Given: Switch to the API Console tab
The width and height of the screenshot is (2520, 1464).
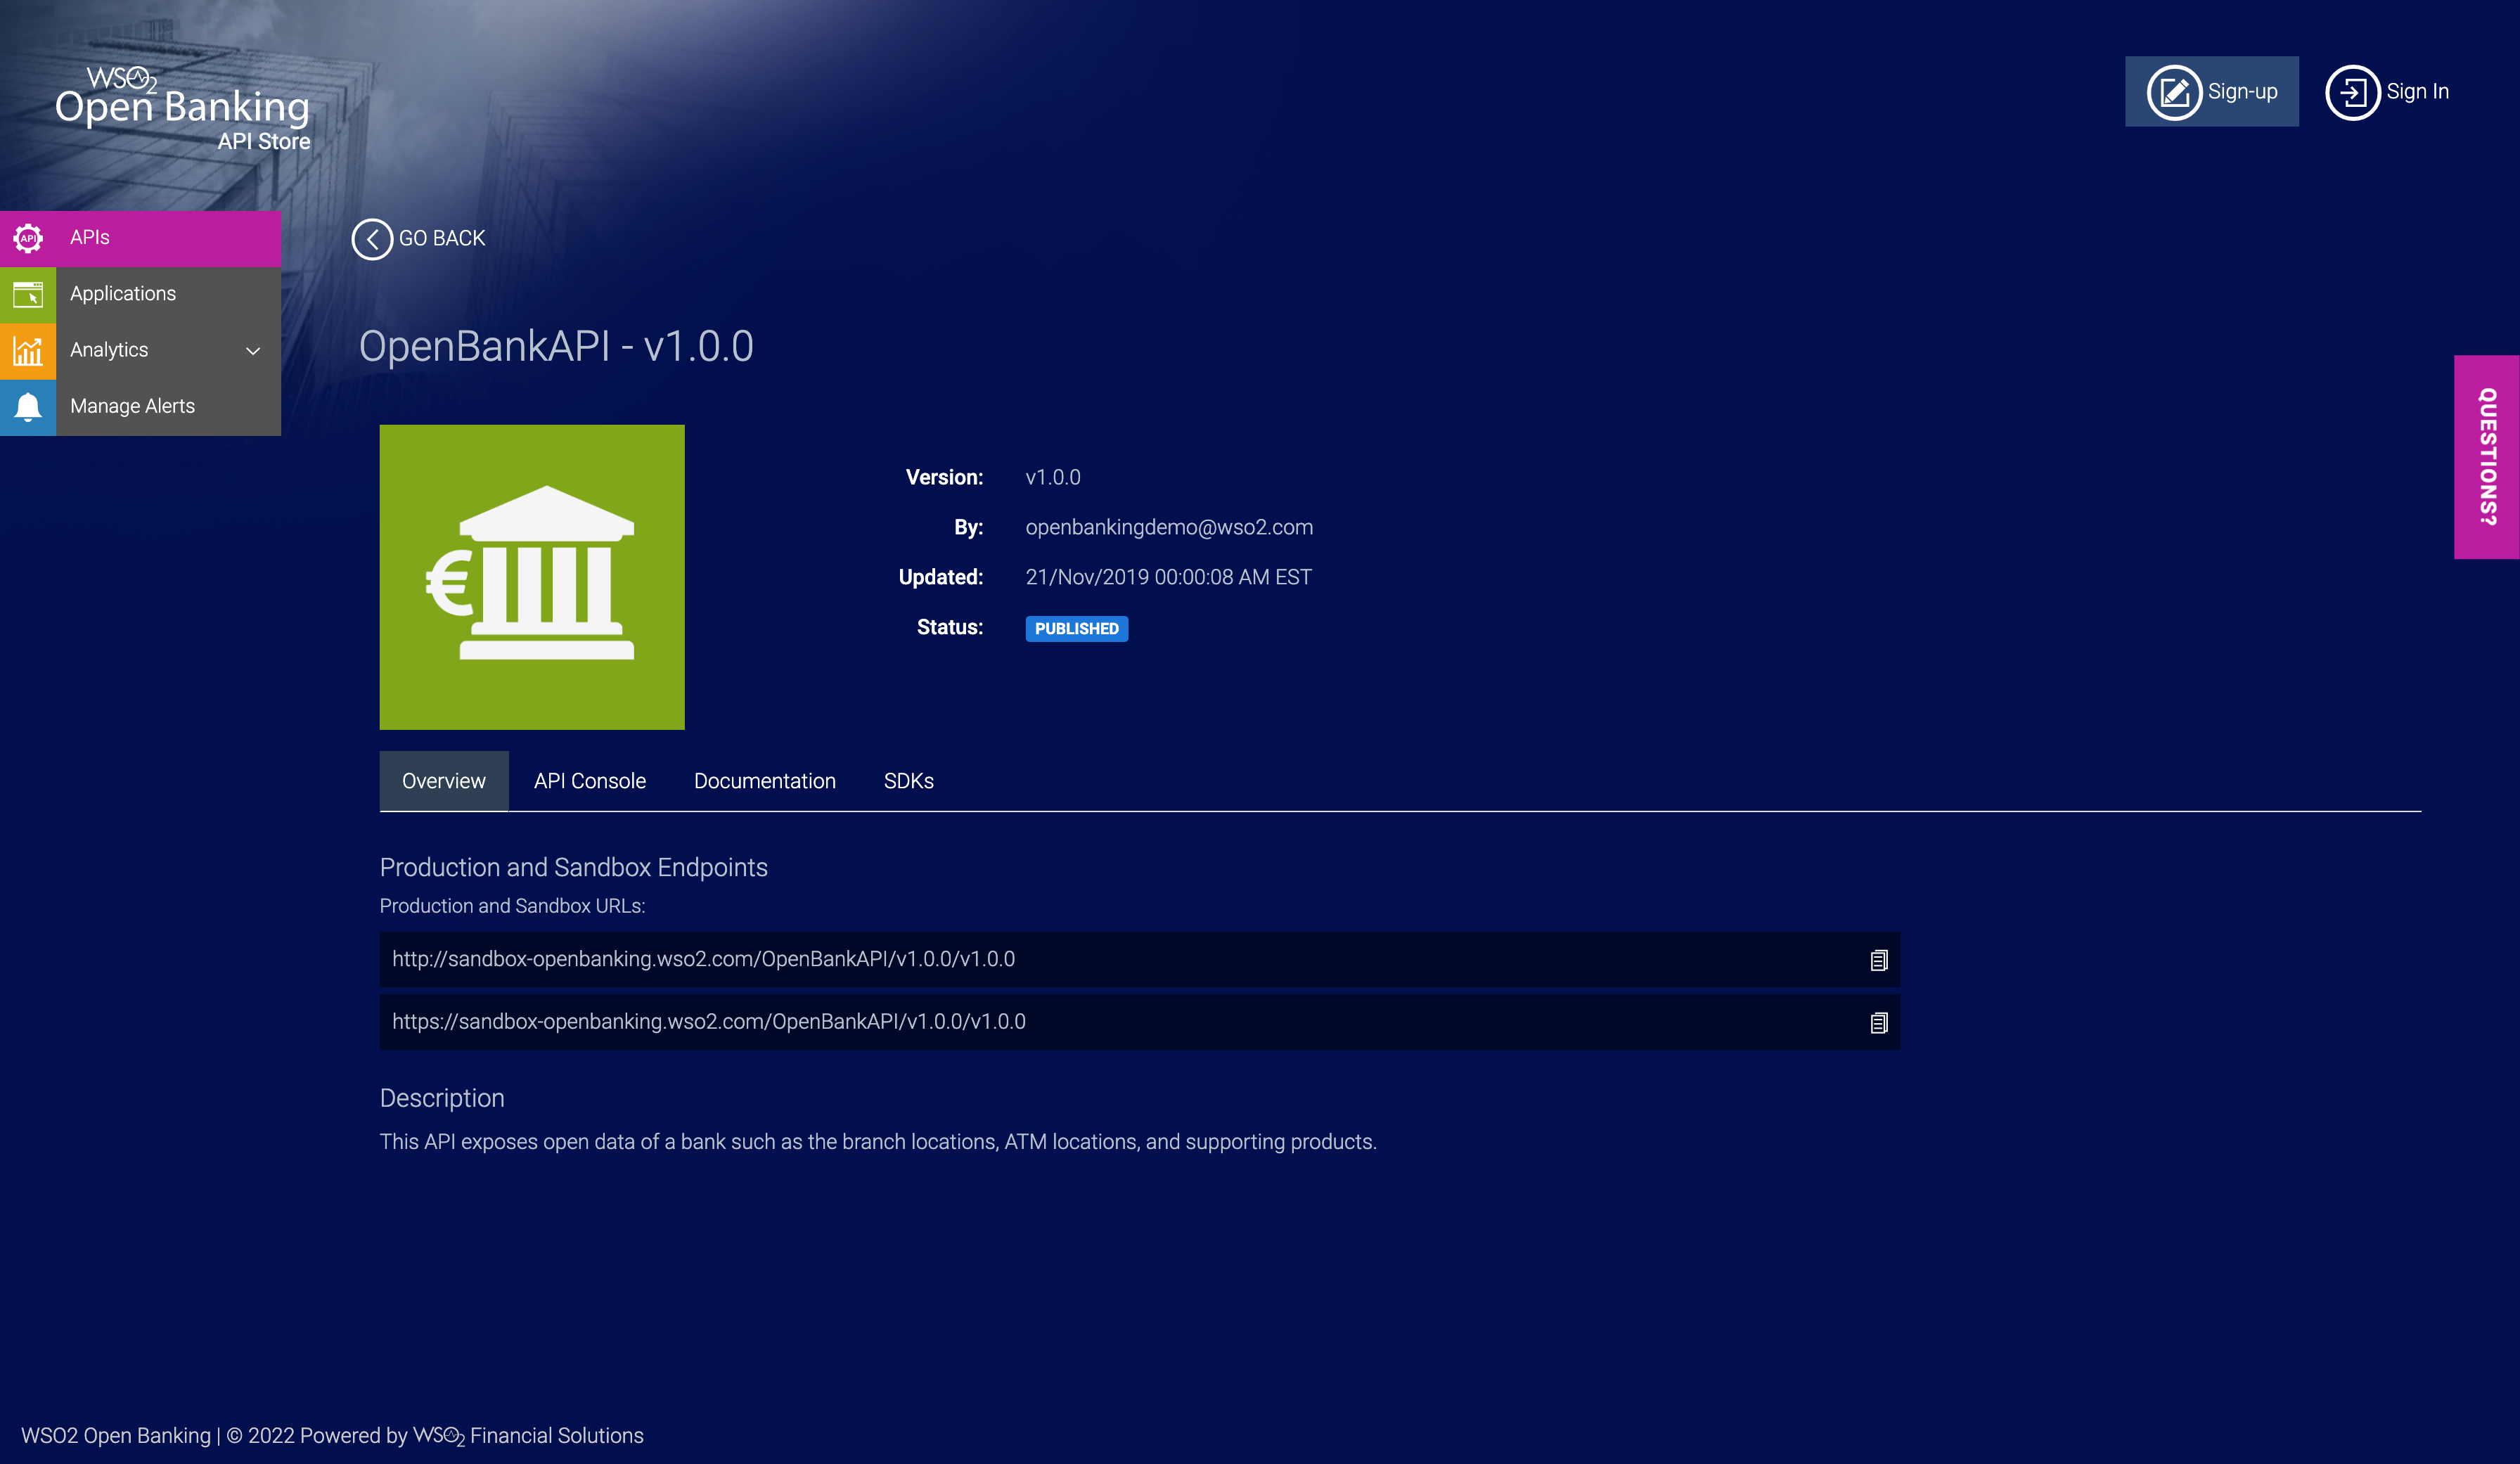Looking at the screenshot, I should pyautogui.click(x=589, y=781).
